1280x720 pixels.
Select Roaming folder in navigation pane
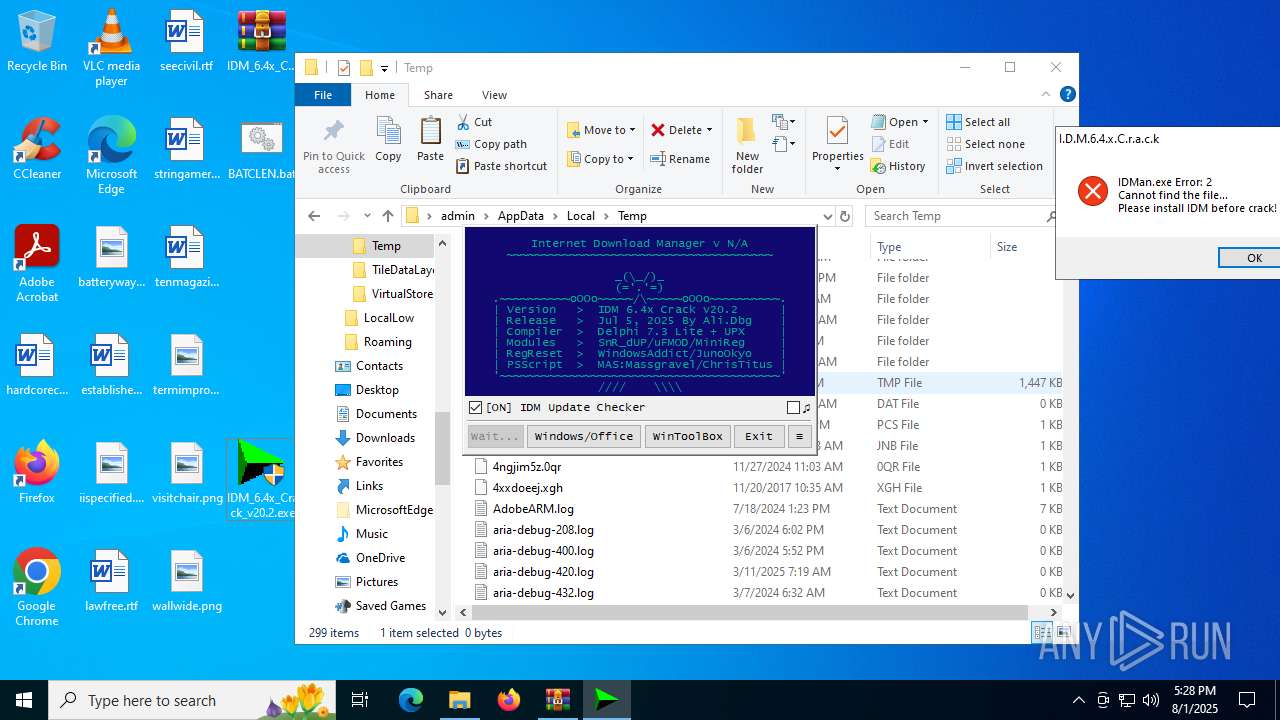(387, 342)
